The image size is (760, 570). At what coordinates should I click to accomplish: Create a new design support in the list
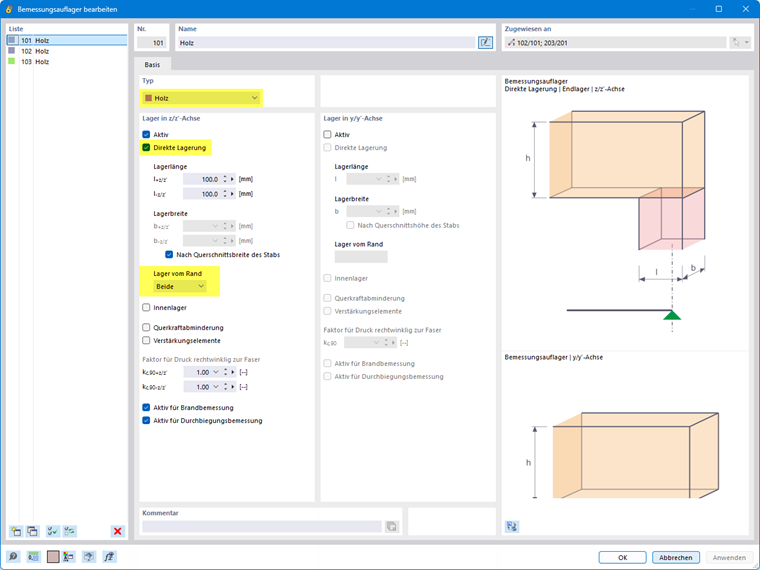tap(16, 531)
